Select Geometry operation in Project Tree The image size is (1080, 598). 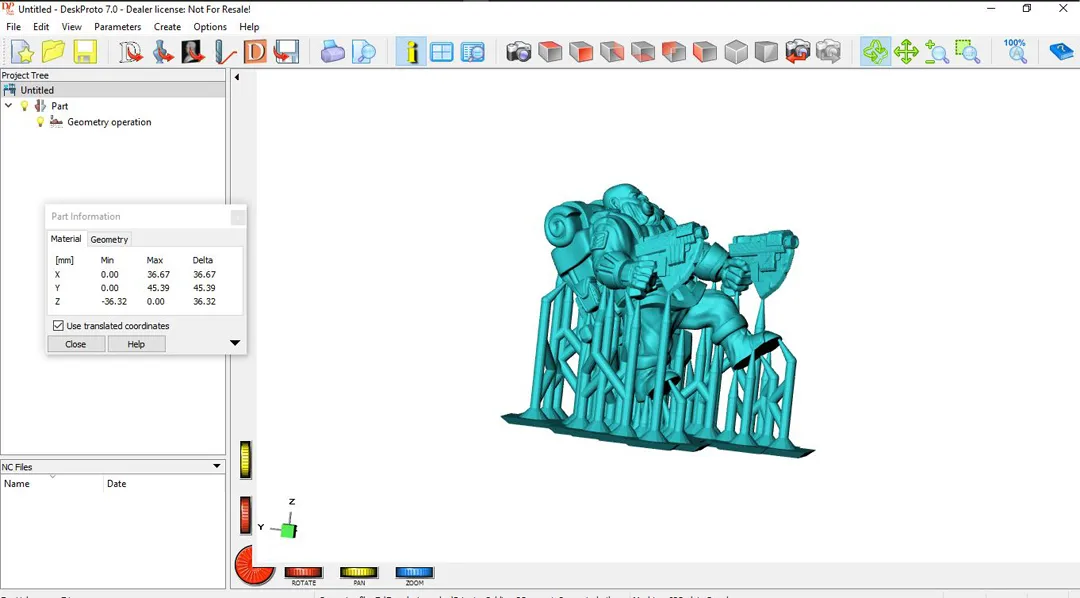(x=109, y=122)
